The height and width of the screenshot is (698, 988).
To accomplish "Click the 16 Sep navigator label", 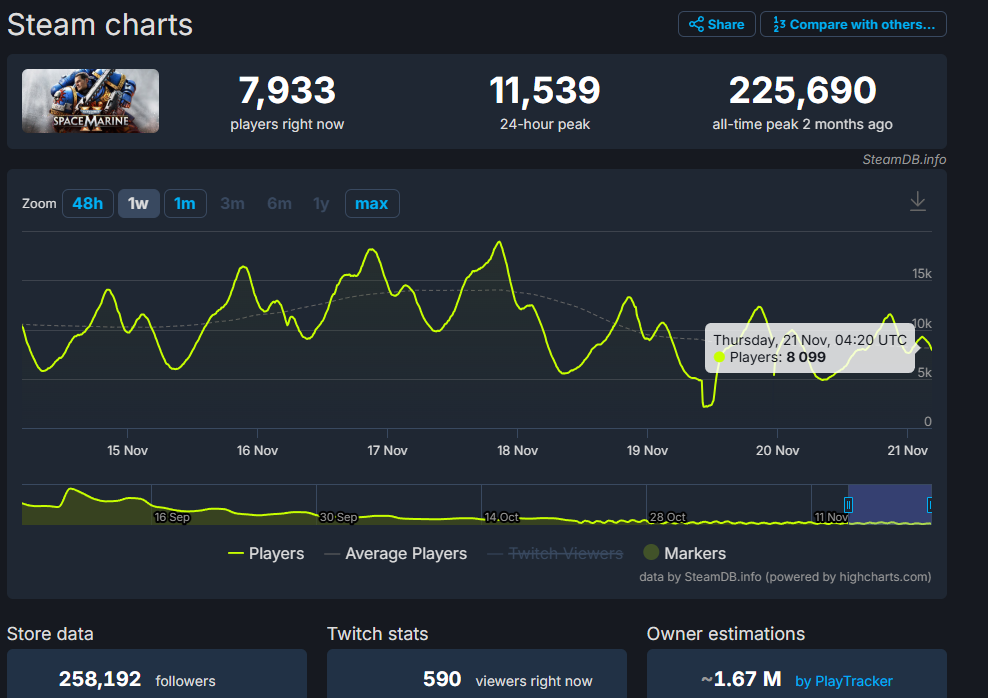I will pos(172,517).
